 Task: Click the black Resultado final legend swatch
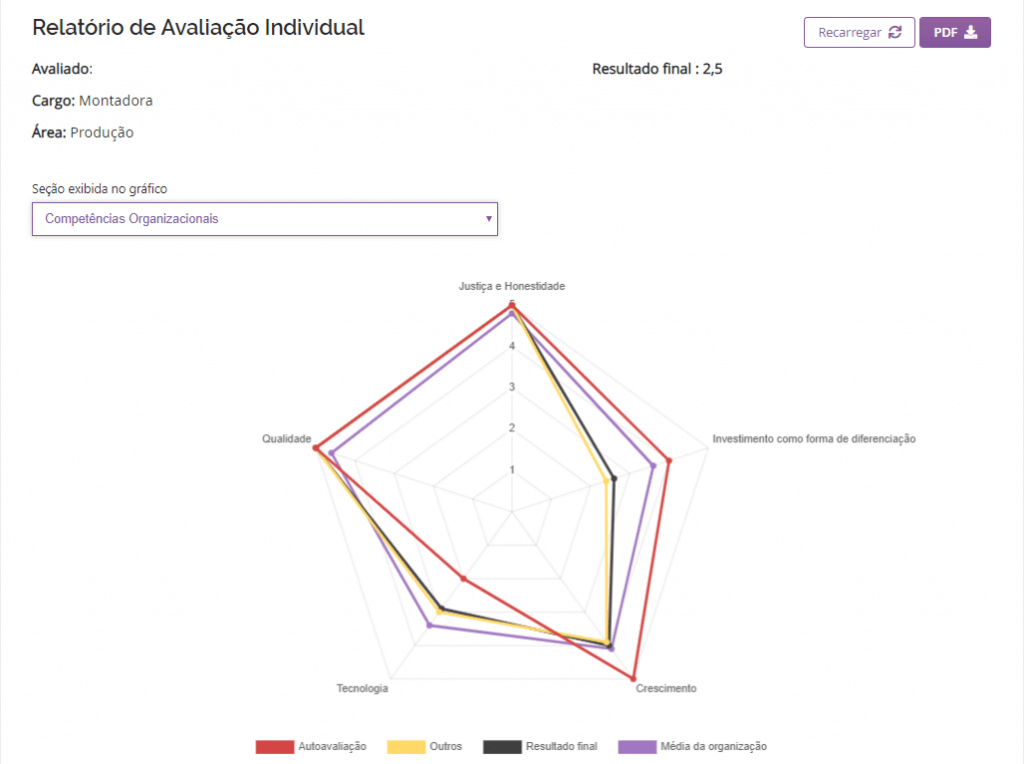point(502,746)
